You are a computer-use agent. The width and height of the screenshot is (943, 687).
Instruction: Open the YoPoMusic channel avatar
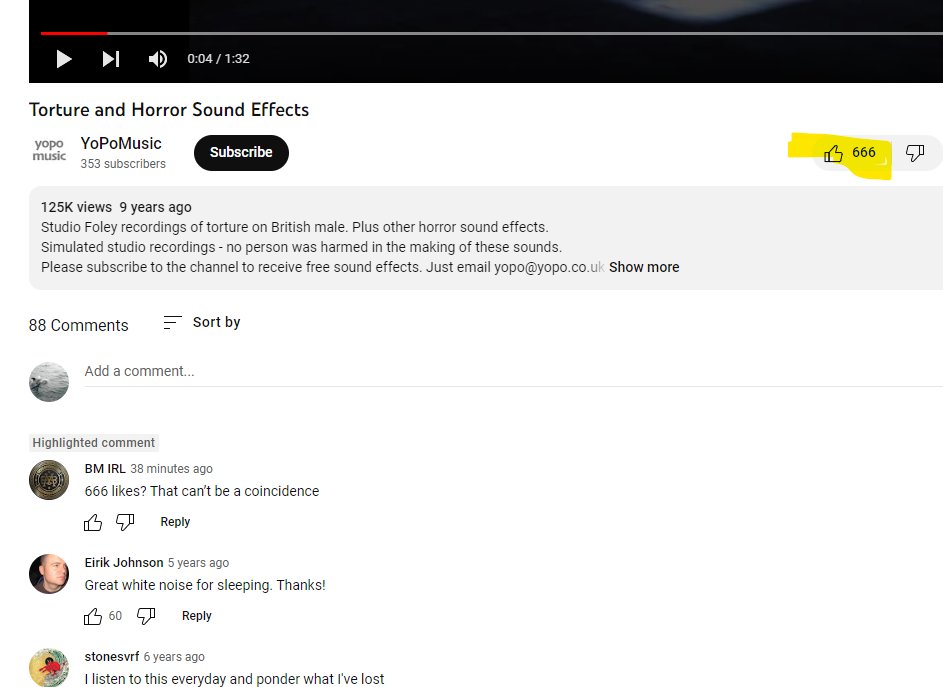point(49,149)
